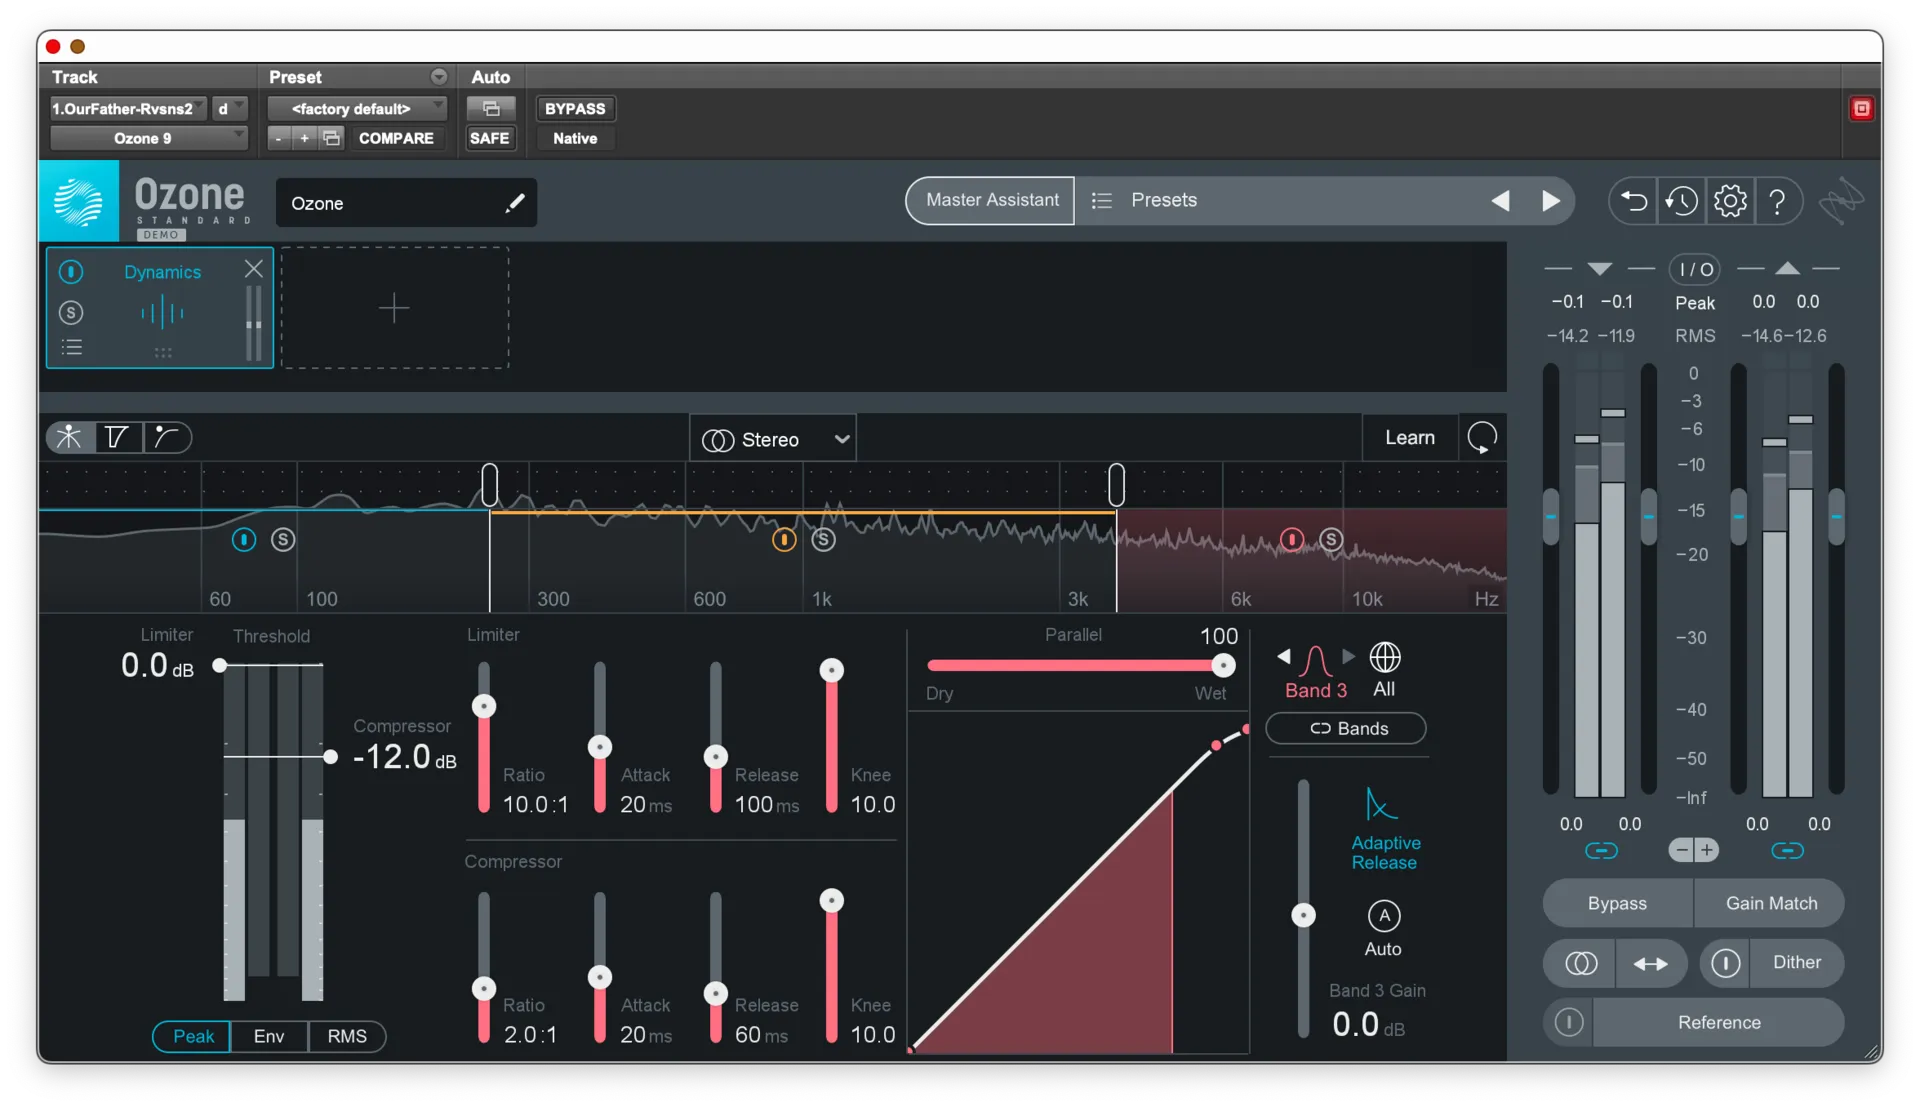The width and height of the screenshot is (1920, 1107).
Task: Open the Dynamics module options list icon
Action: pyautogui.click(x=72, y=347)
